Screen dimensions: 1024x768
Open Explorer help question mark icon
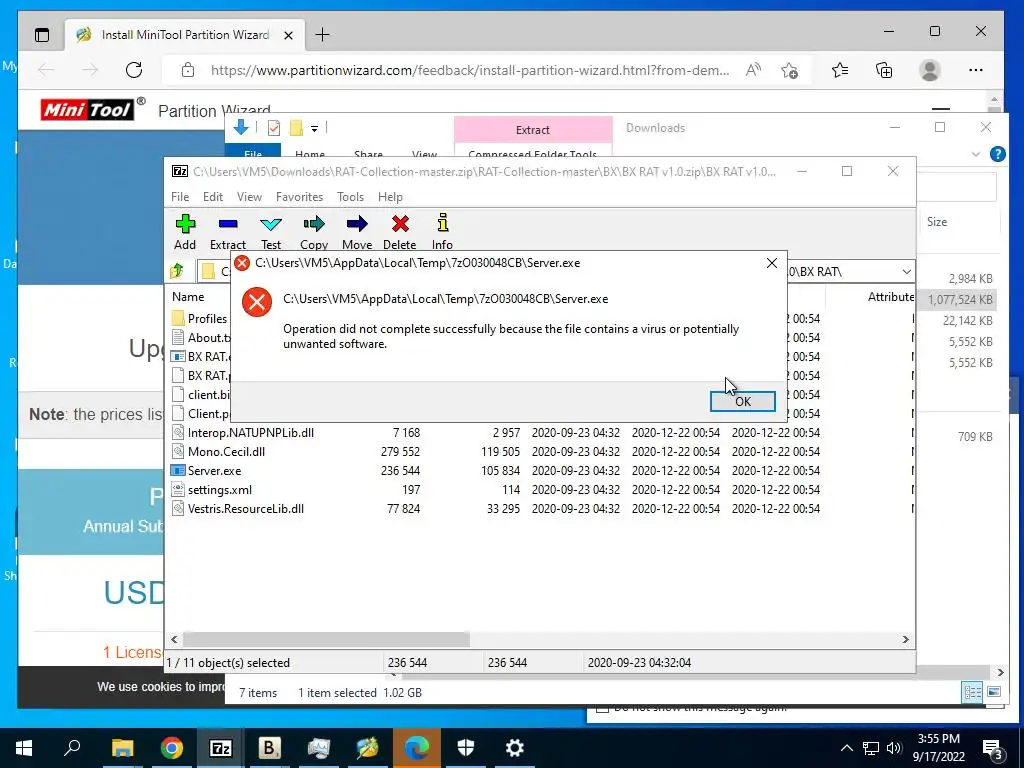(x=997, y=154)
